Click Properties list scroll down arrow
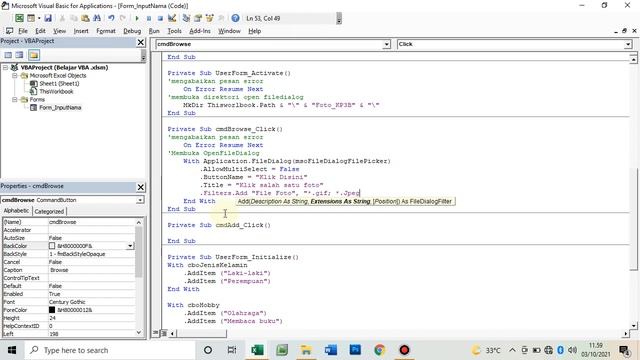 click(139, 333)
